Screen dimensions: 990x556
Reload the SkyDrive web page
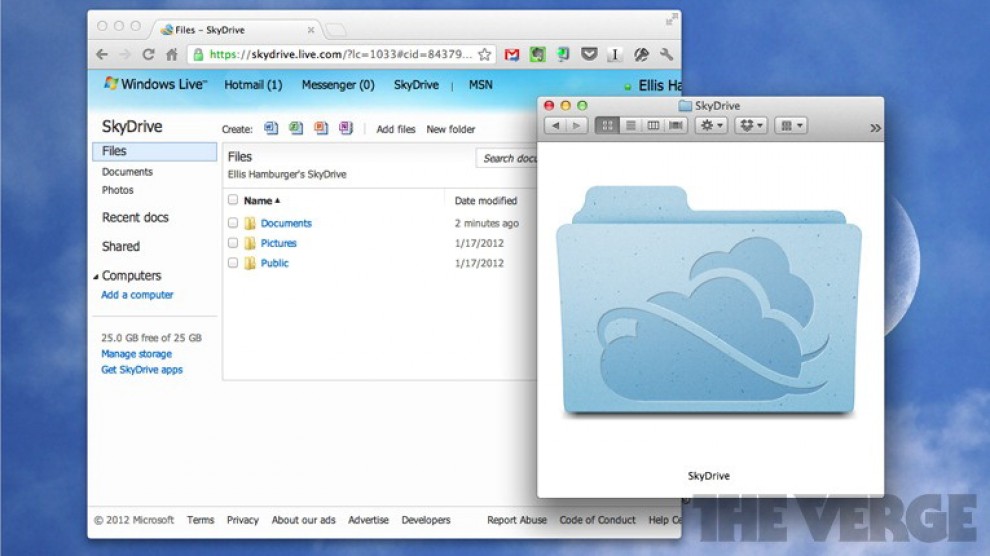148,55
